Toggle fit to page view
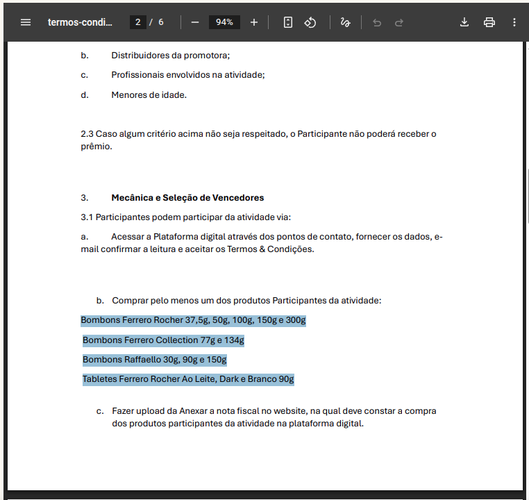 288,23
